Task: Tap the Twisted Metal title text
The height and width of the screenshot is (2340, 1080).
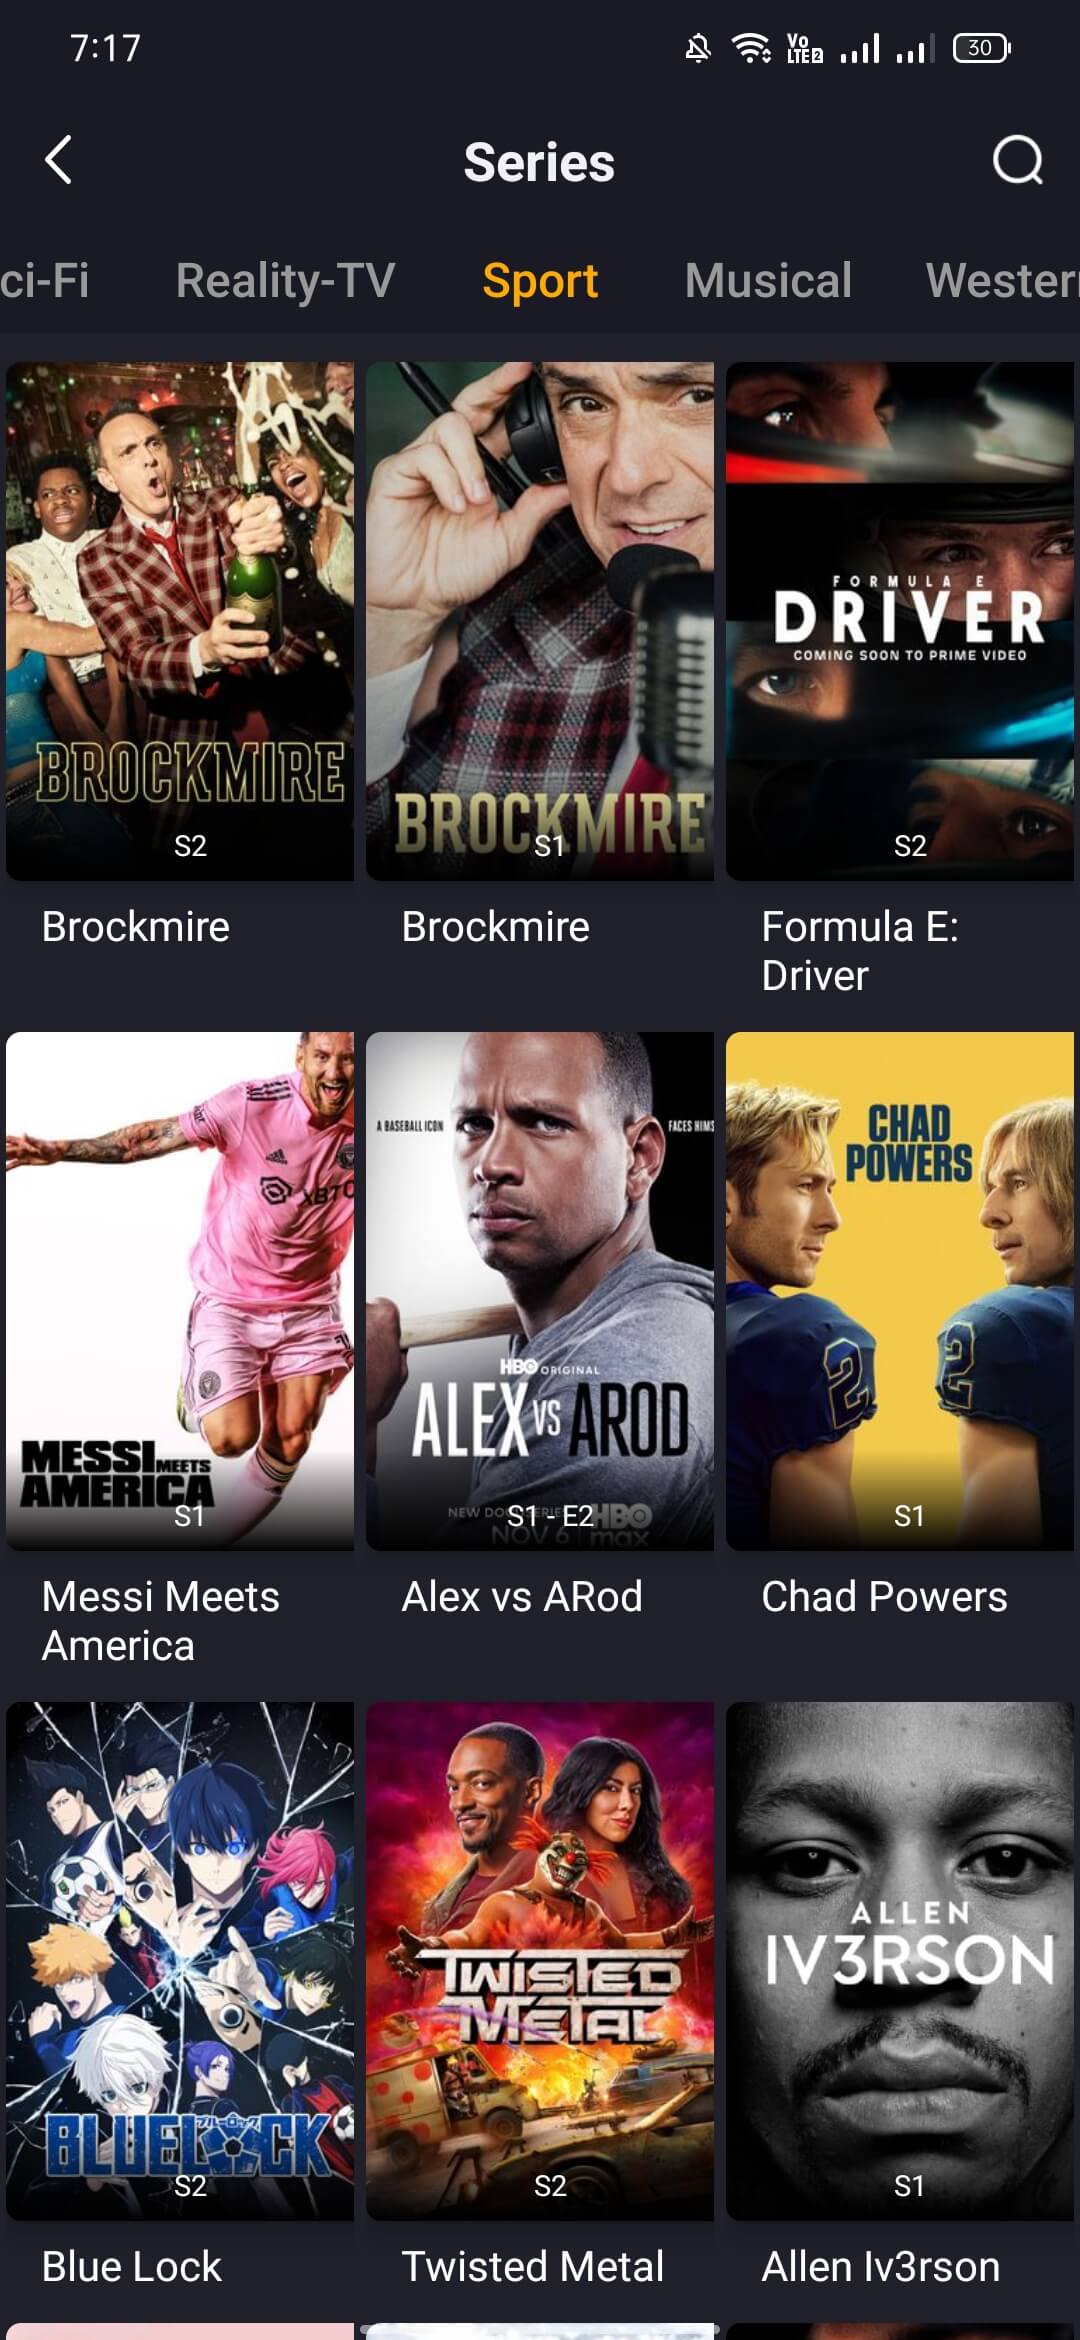Action: [532, 2267]
